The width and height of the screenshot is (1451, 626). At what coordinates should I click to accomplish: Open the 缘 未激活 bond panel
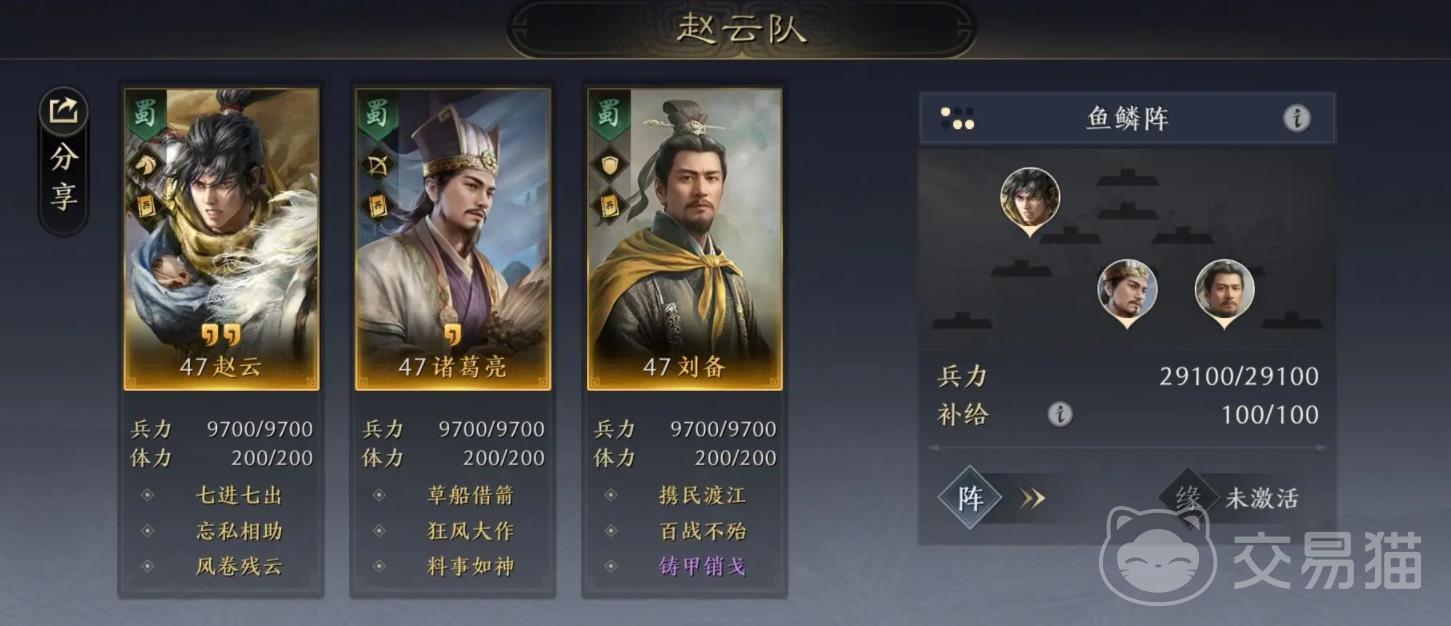[x=1232, y=497]
